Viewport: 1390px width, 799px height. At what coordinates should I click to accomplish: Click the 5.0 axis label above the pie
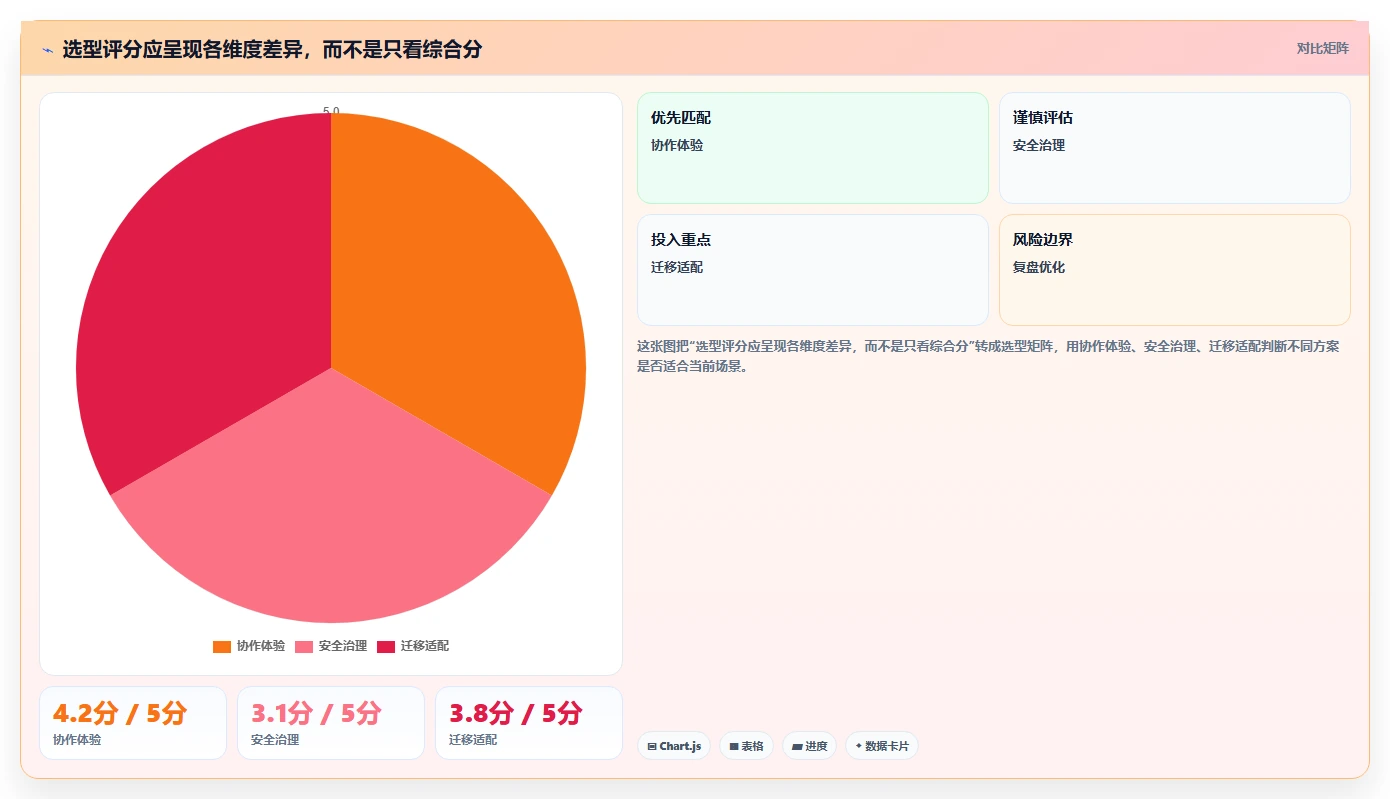pyautogui.click(x=331, y=111)
